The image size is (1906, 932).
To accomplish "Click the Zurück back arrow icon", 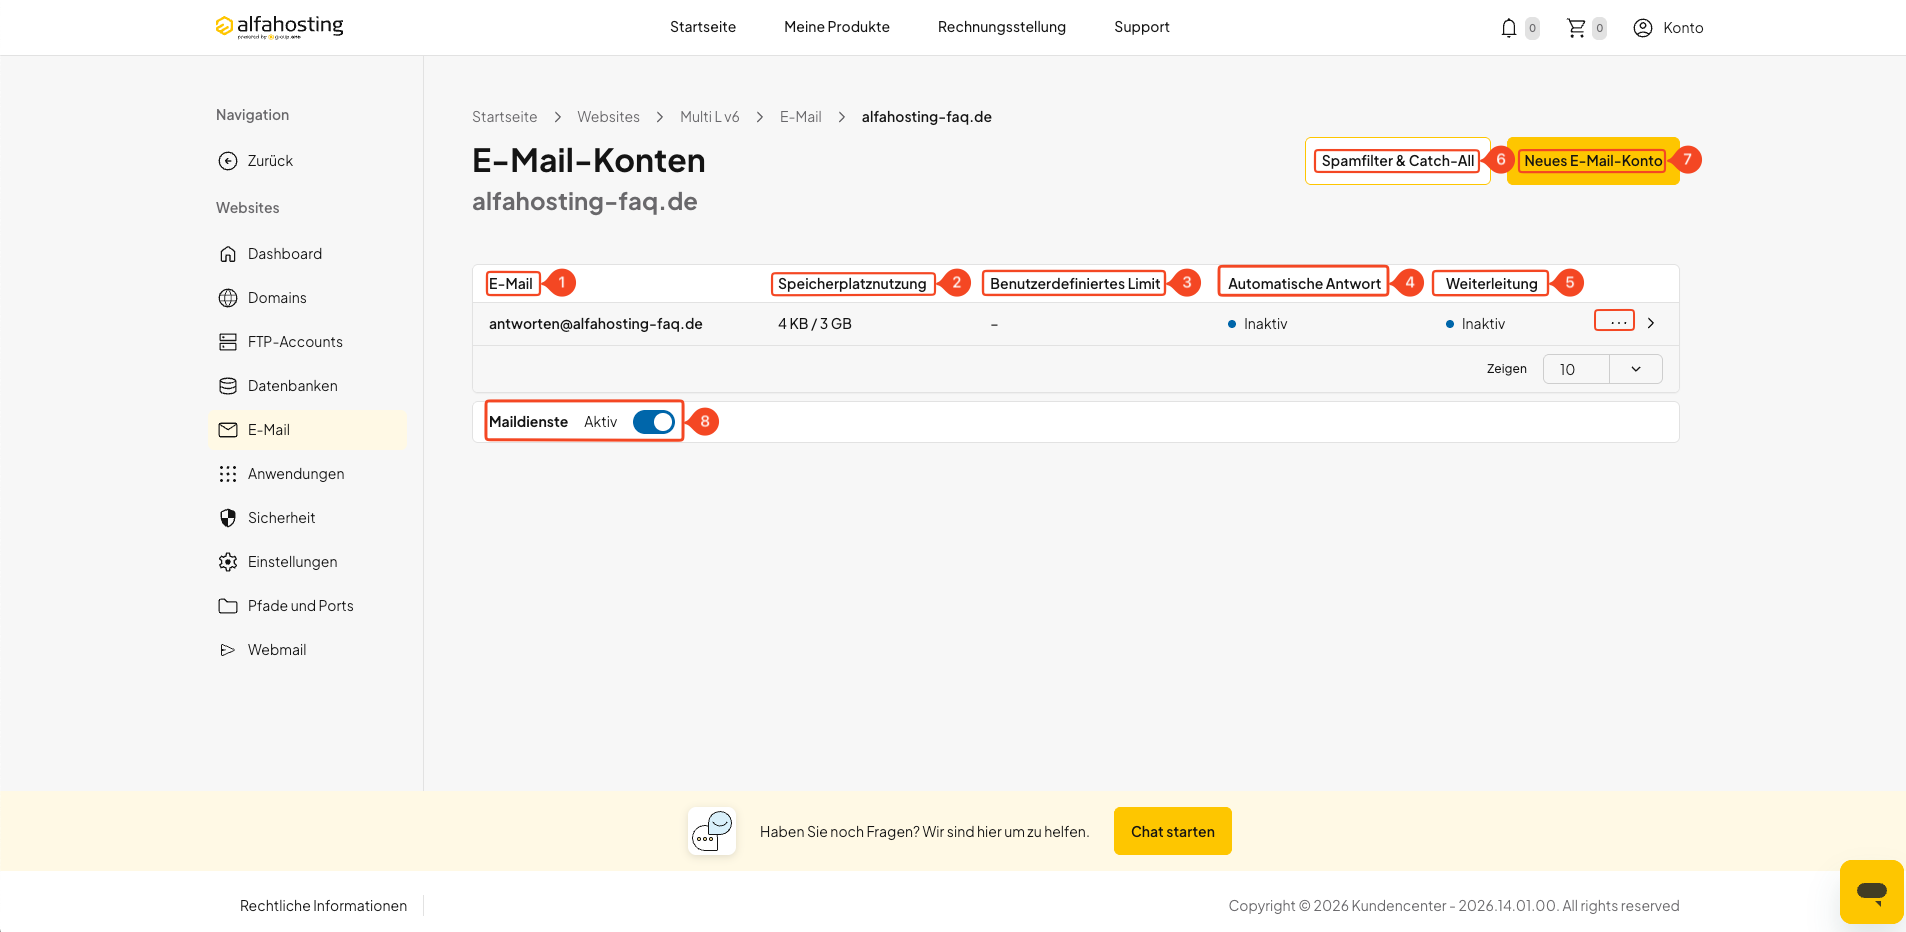I will point(228,161).
